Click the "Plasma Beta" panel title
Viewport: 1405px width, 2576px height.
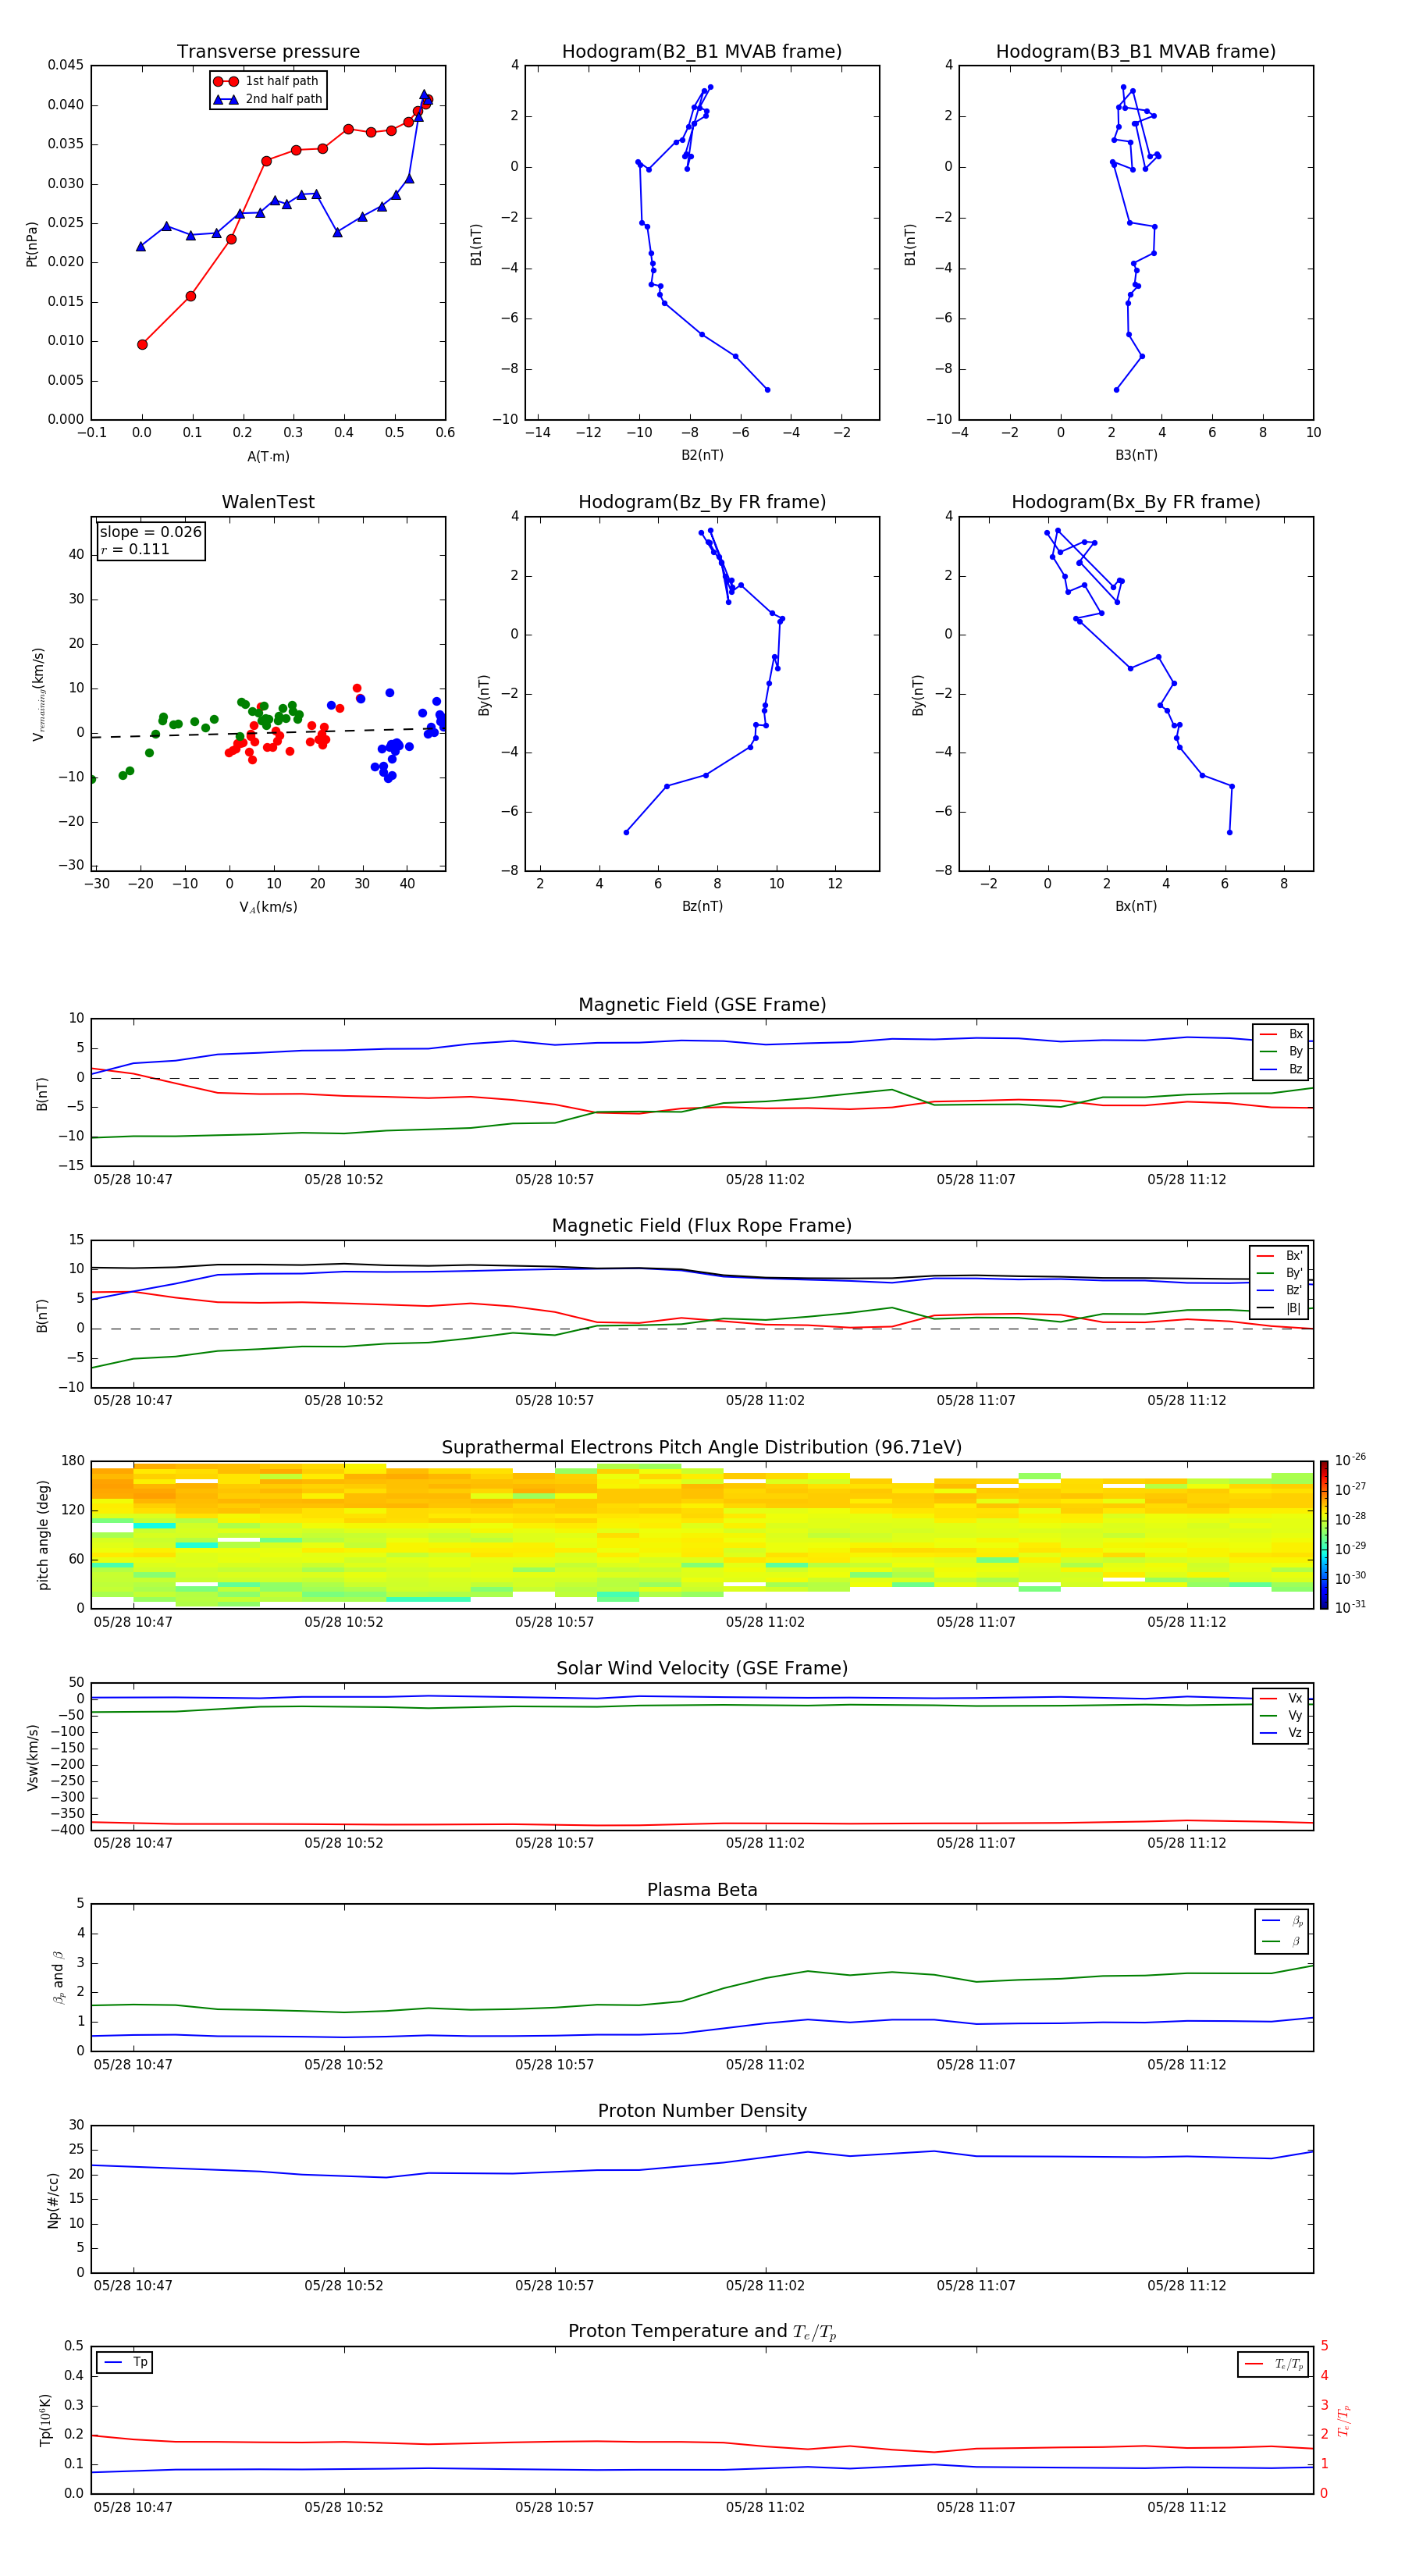click(x=702, y=1891)
